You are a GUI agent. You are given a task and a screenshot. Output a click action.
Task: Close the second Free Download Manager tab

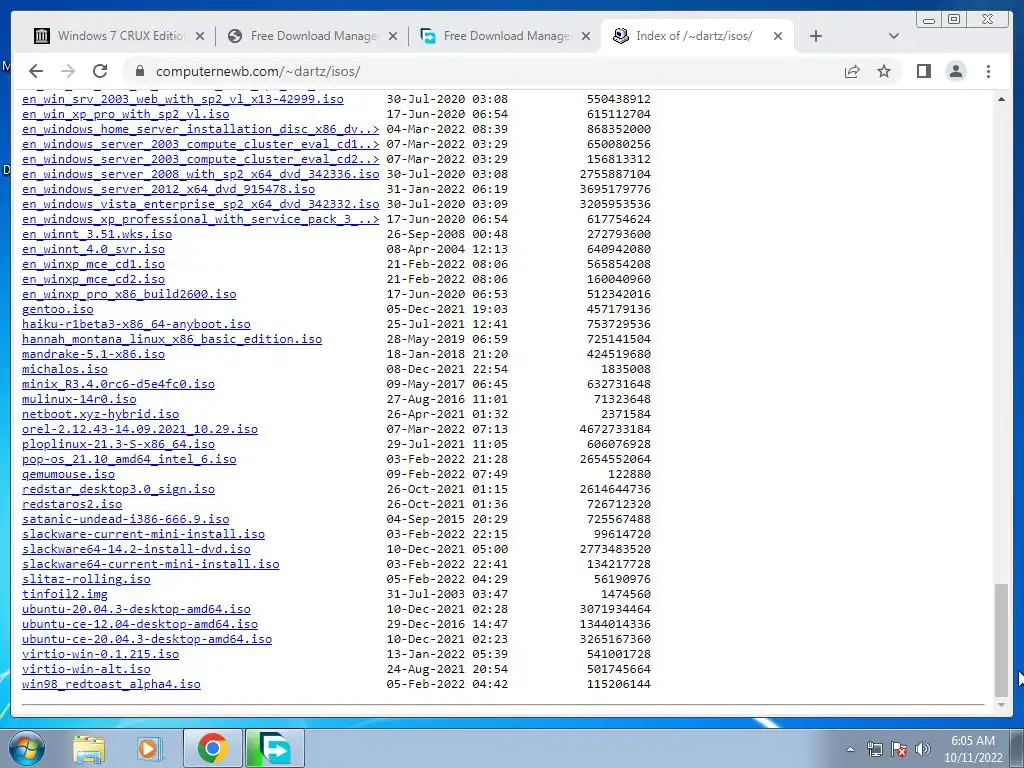click(x=586, y=36)
